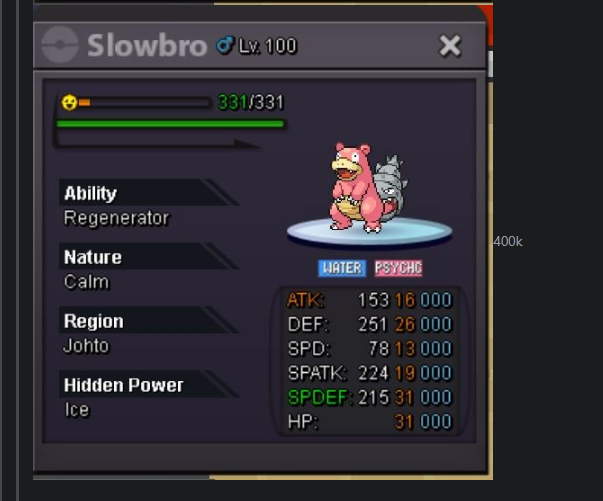Click the Regenerator ability text
Image resolution: width=603 pixels, height=501 pixels.
coord(116,218)
